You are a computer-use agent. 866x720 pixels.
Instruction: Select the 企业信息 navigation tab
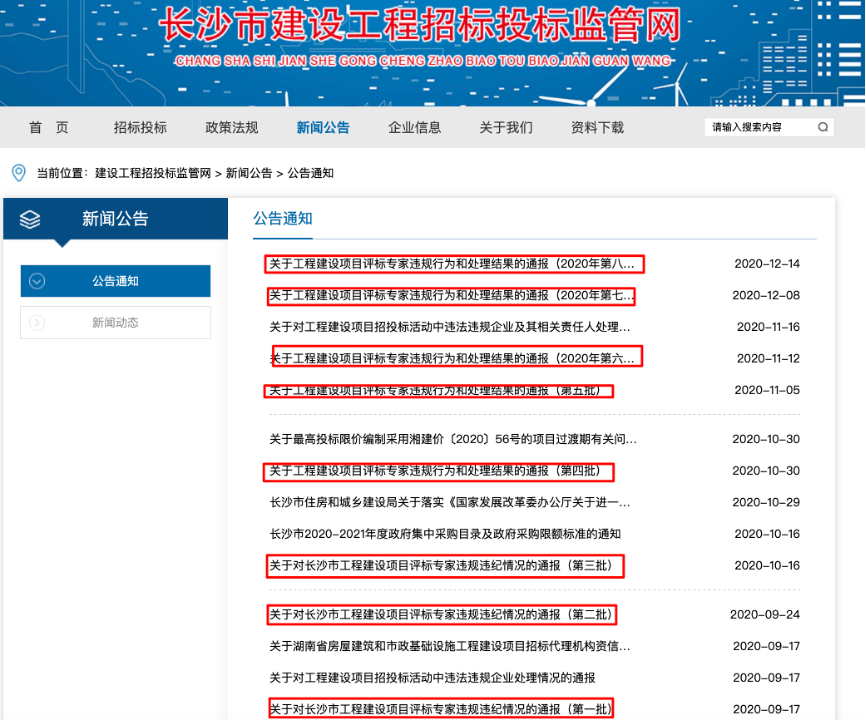tap(415, 127)
